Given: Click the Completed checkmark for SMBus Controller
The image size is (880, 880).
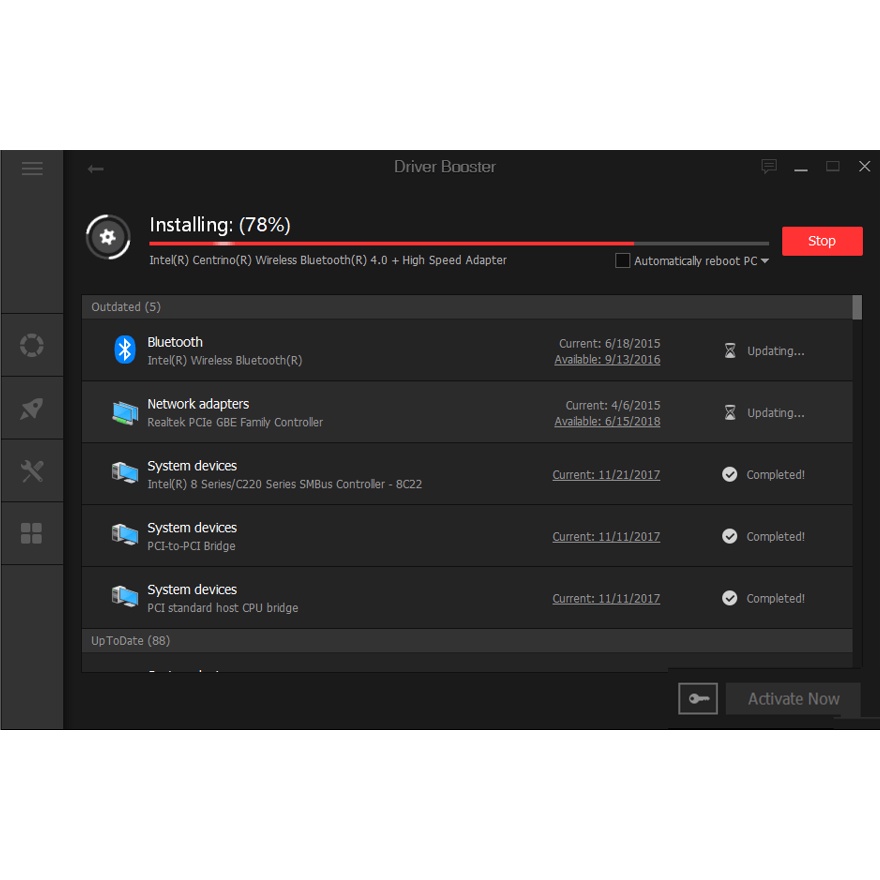Looking at the screenshot, I should (x=730, y=474).
